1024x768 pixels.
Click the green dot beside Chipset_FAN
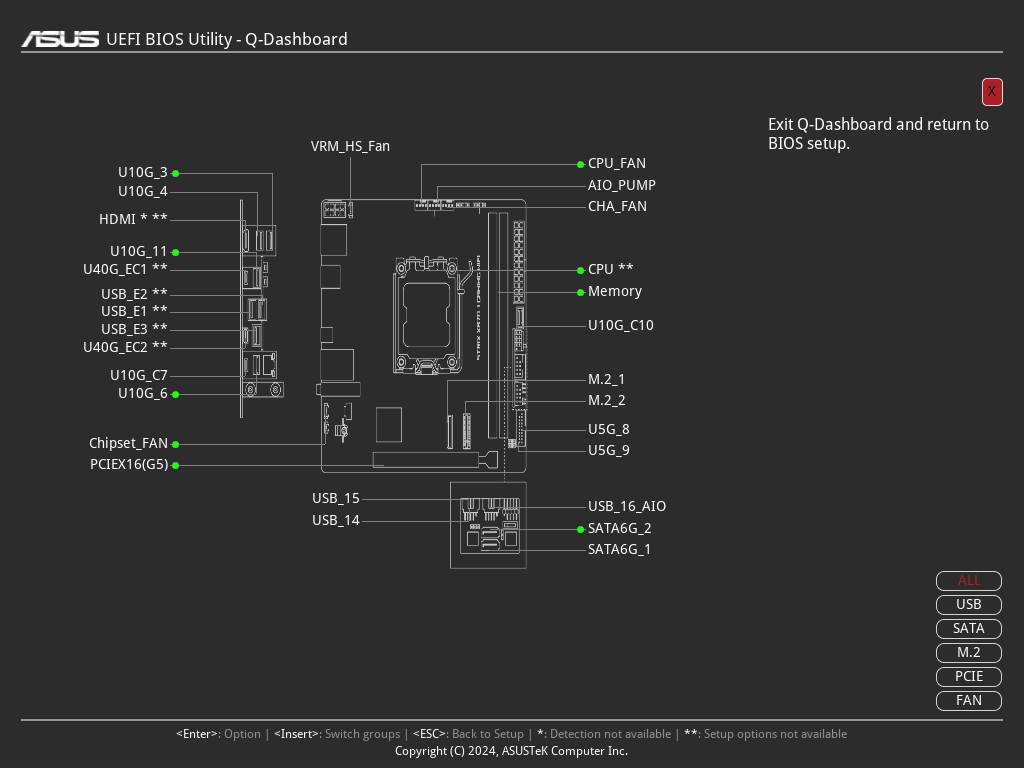click(175, 445)
